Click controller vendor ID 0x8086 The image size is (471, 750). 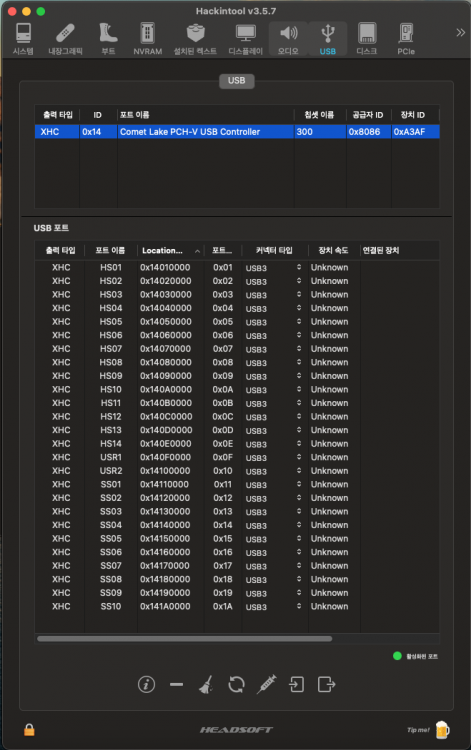click(x=364, y=132)
